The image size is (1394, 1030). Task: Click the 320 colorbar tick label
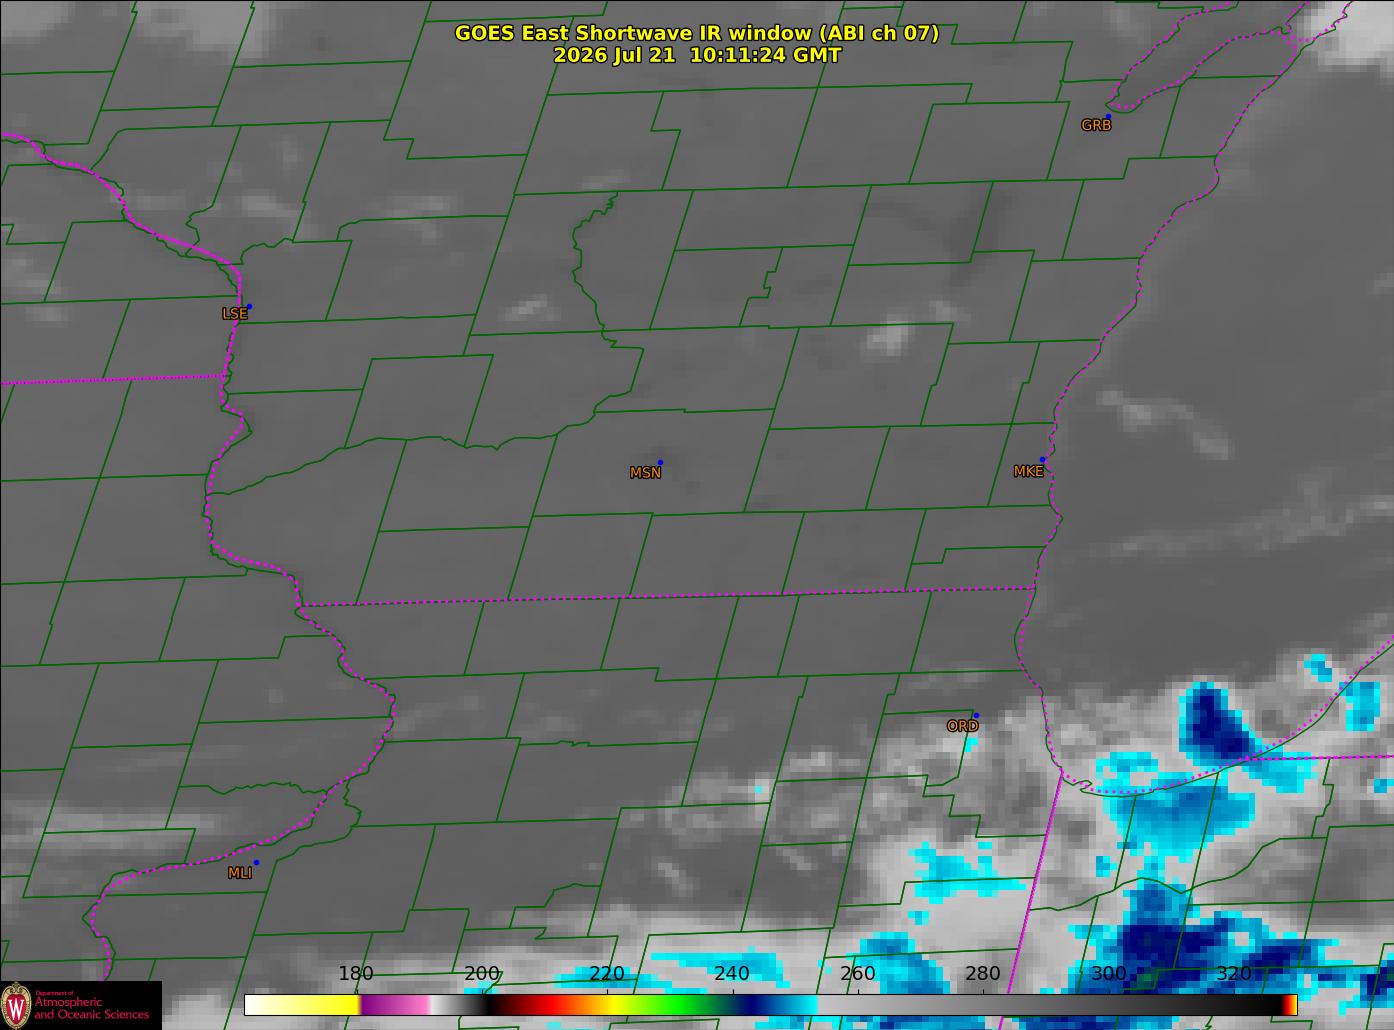point(1234,974)
